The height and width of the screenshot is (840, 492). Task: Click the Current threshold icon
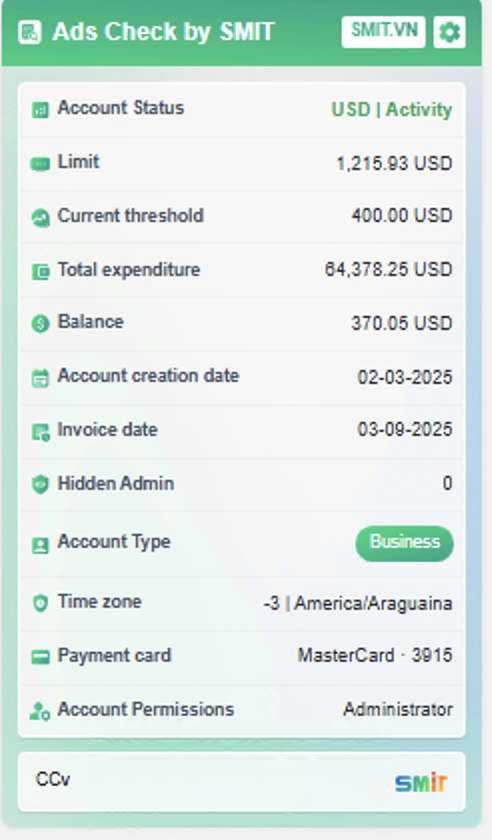40,218
